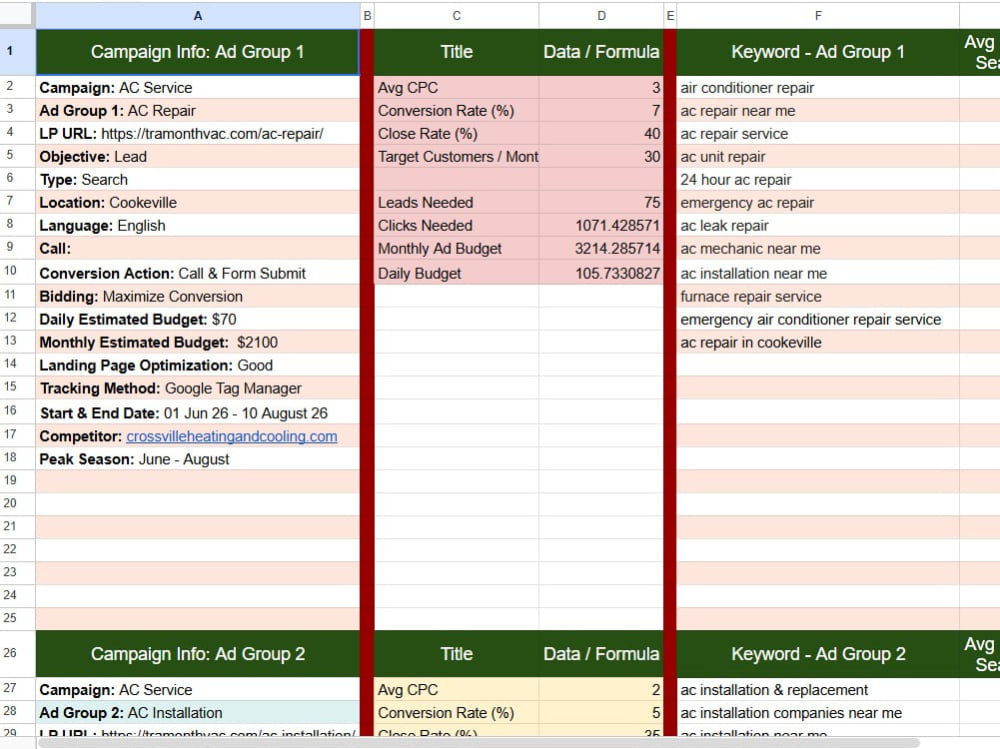
Task: Select the 'ac repair near me' keyword cell
Action: tap(818, 110)
